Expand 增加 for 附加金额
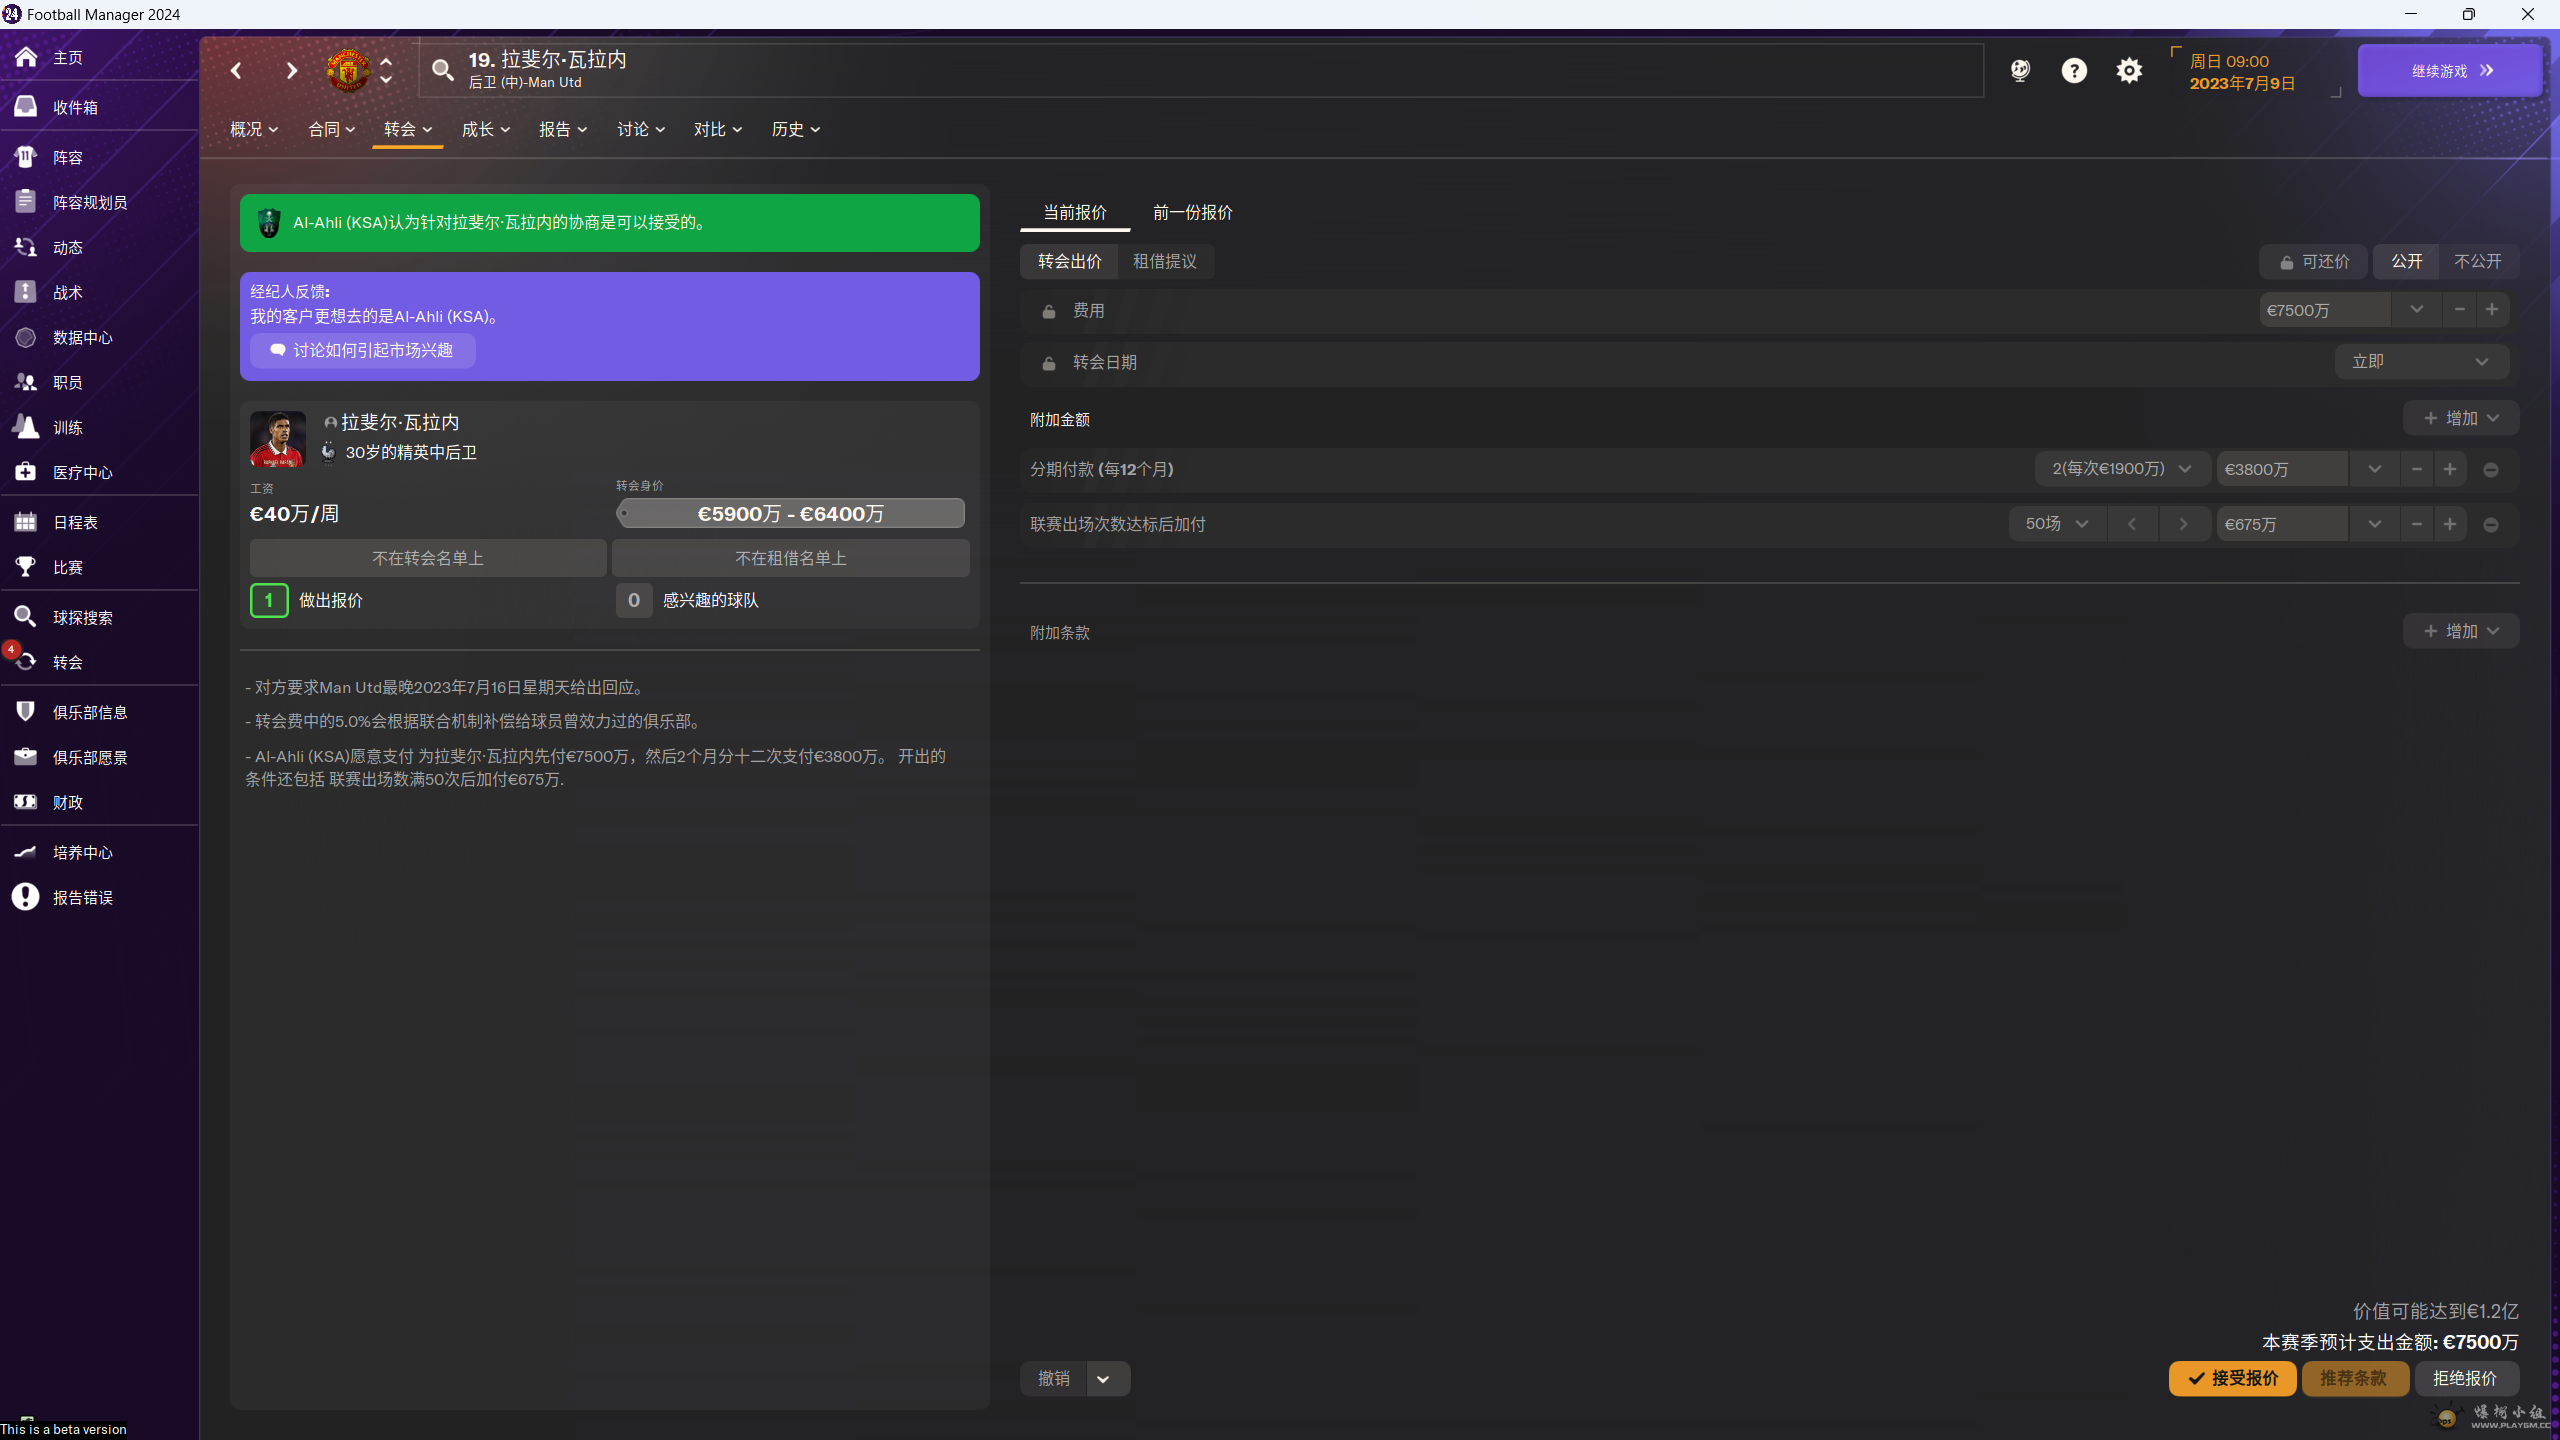The width and height of the screenshot is (2560, 1440). 2460,418
